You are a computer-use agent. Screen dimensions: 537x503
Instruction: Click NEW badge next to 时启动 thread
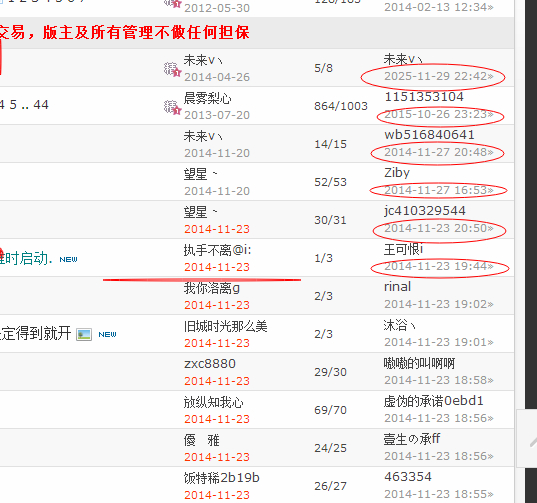point(68,260)
